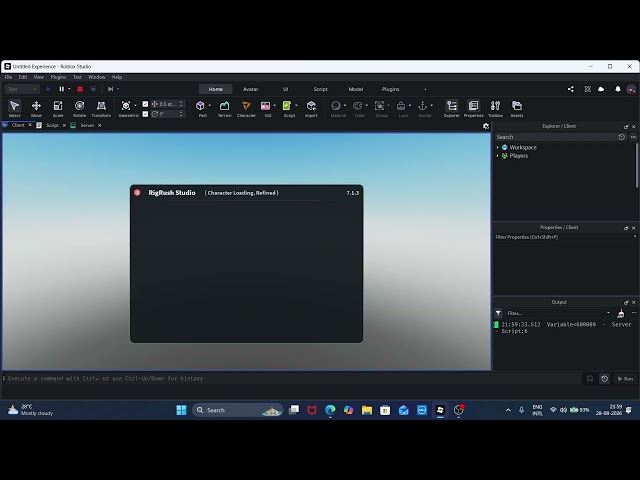This screenshot has width=640, height=480.
Task: Open the Material dropdown arrow
Action: 345,106
